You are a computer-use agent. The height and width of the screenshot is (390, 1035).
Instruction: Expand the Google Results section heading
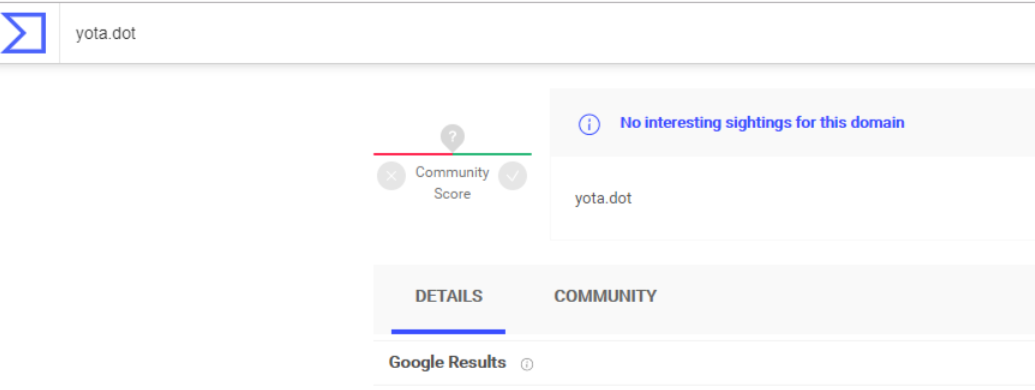(x=448, y=362)
